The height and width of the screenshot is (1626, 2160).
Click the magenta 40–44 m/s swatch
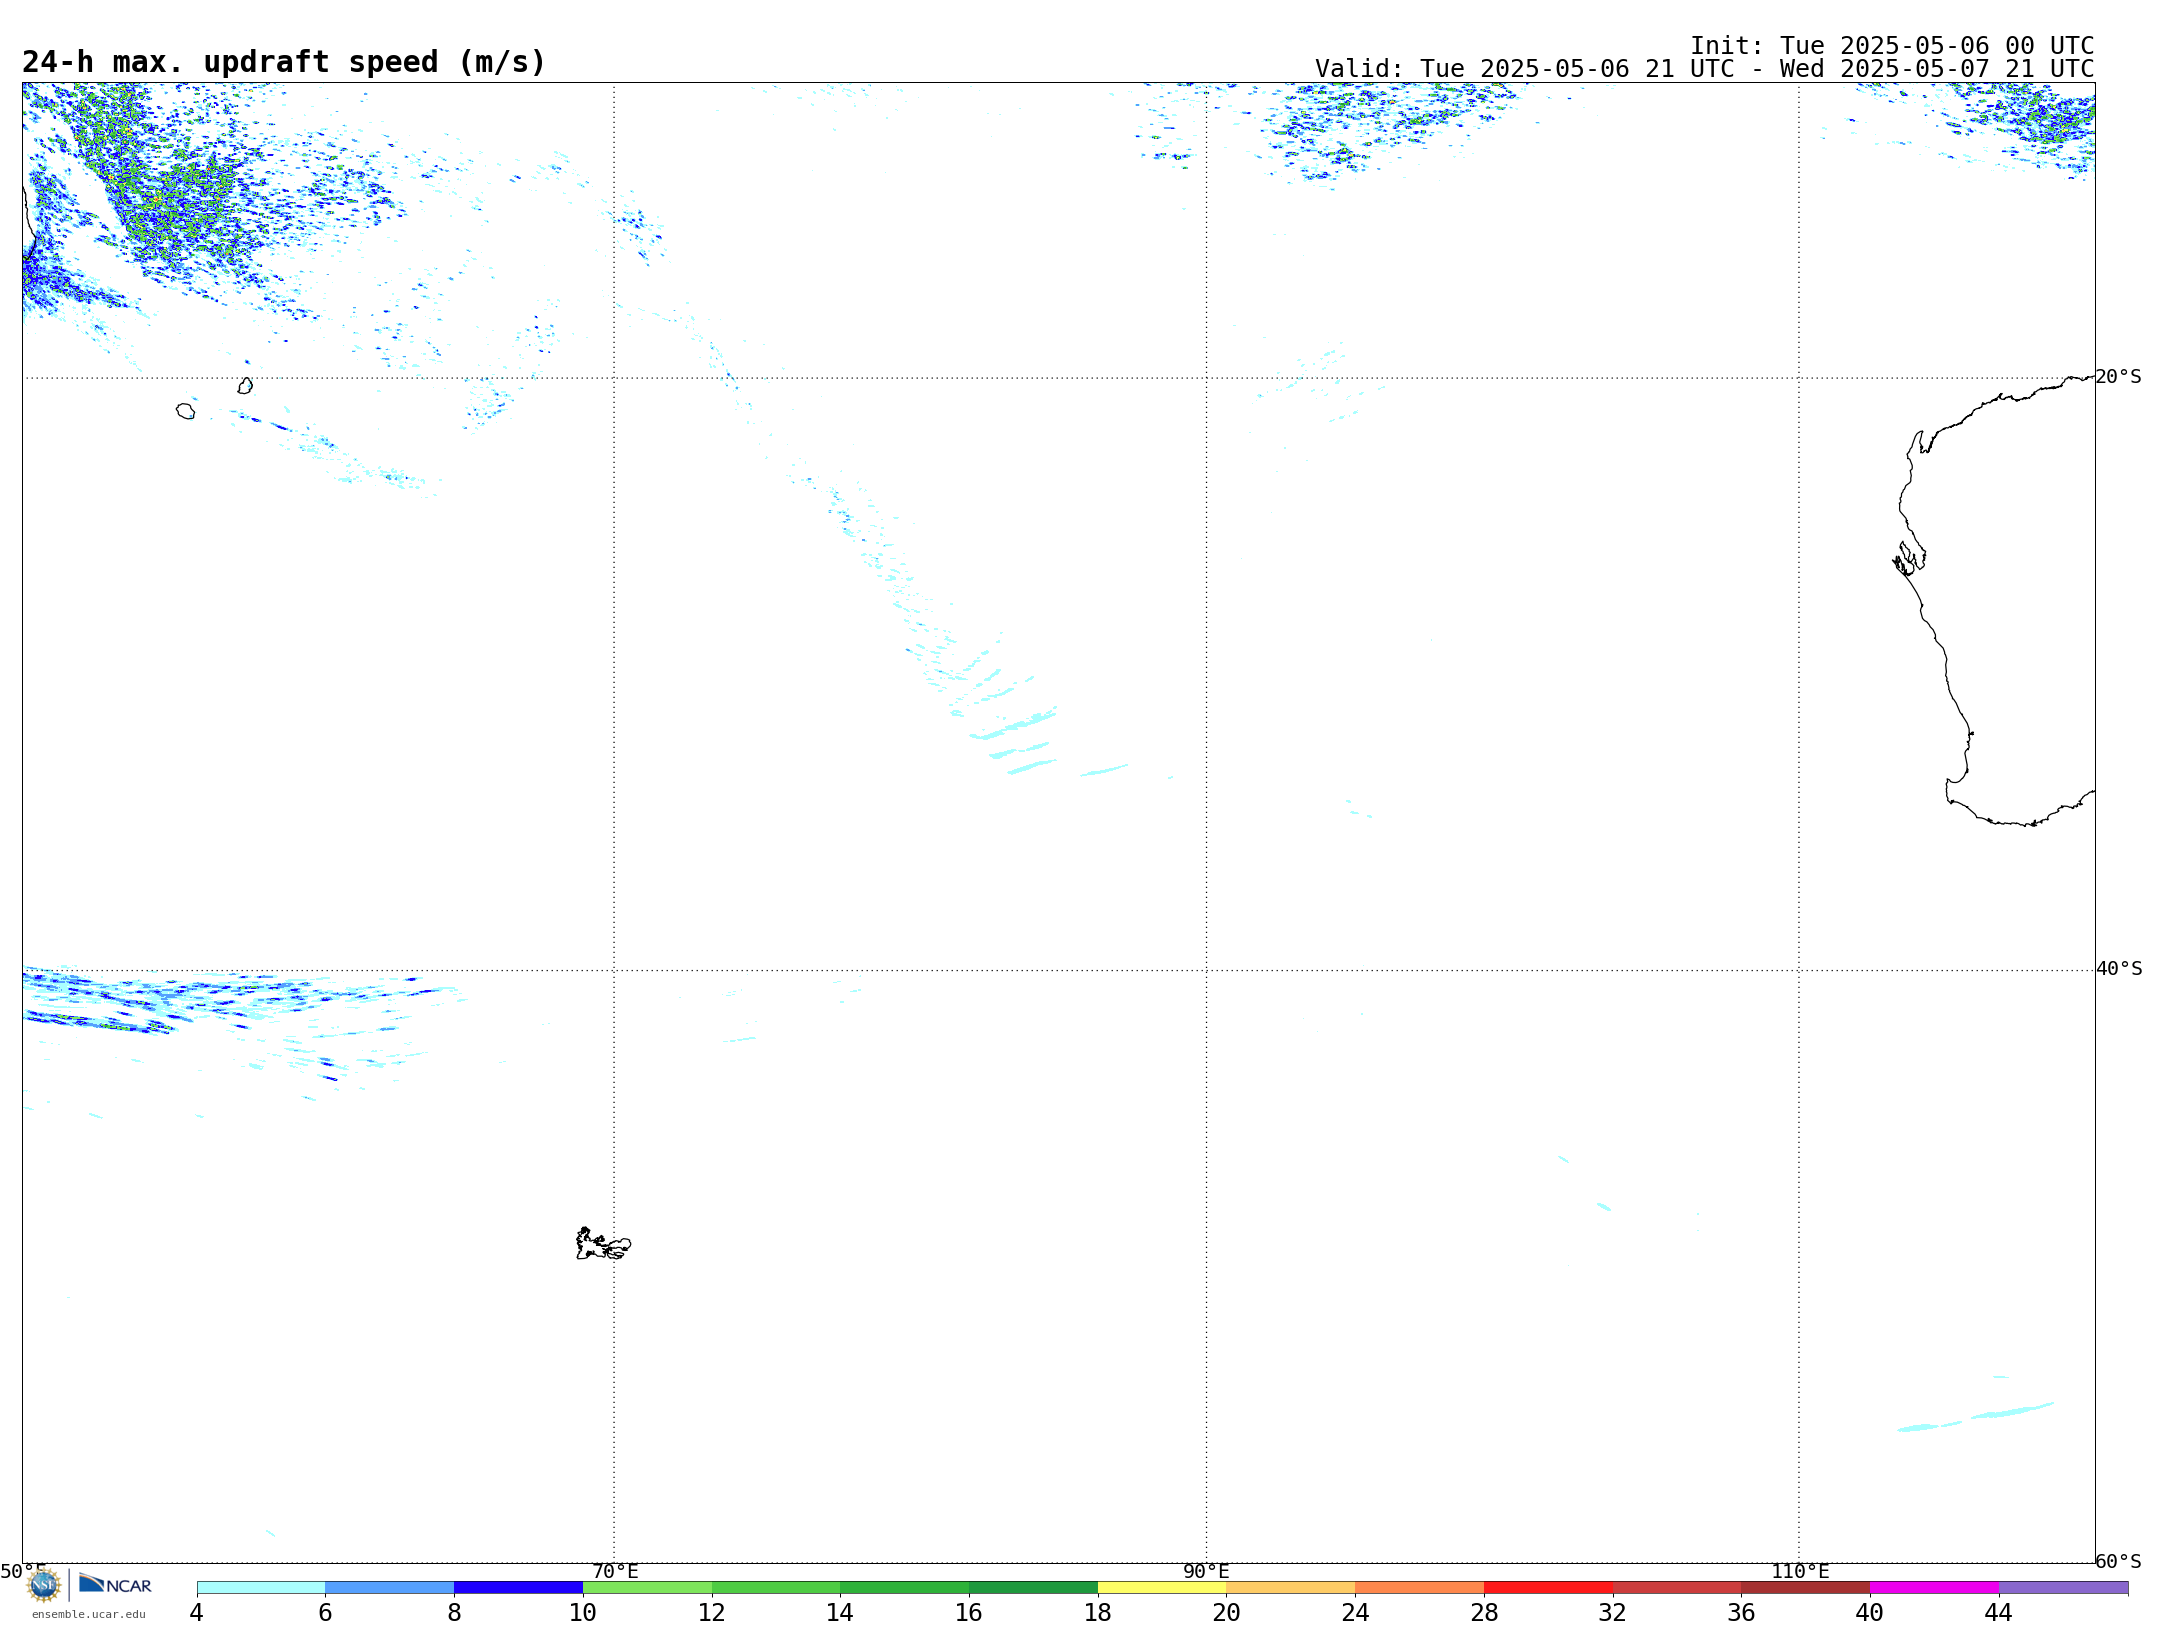(x=1934, y=1588)
